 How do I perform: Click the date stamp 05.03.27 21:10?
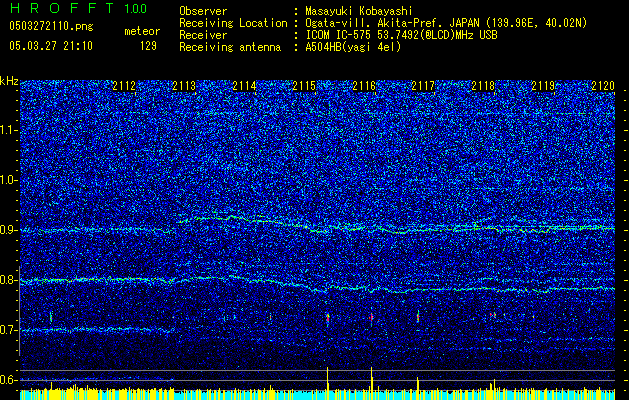[x=51, y=46]
